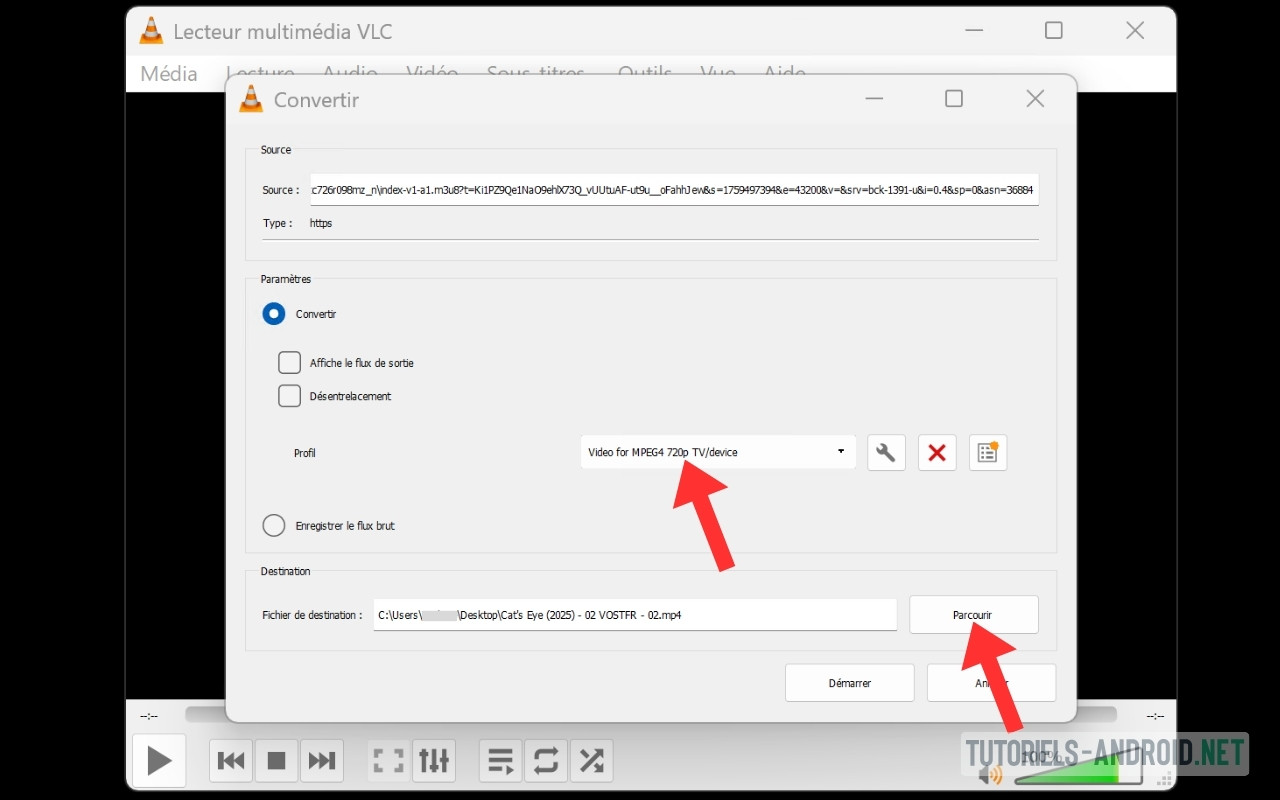Open extended settings equalizer icon
1280x800 pixels.
(x=434, y=761)
